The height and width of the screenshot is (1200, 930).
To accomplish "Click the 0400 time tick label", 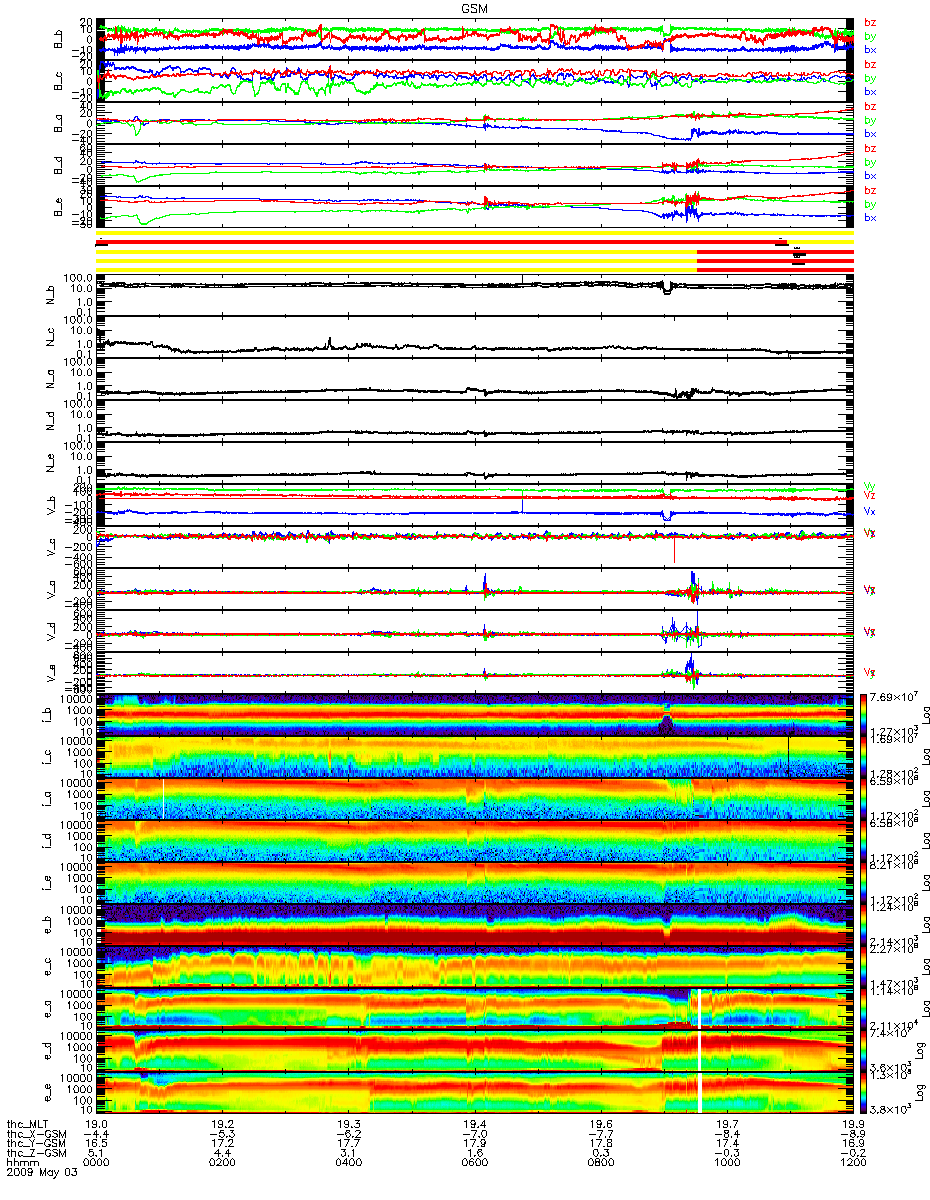I will (x=348, y=1162).
